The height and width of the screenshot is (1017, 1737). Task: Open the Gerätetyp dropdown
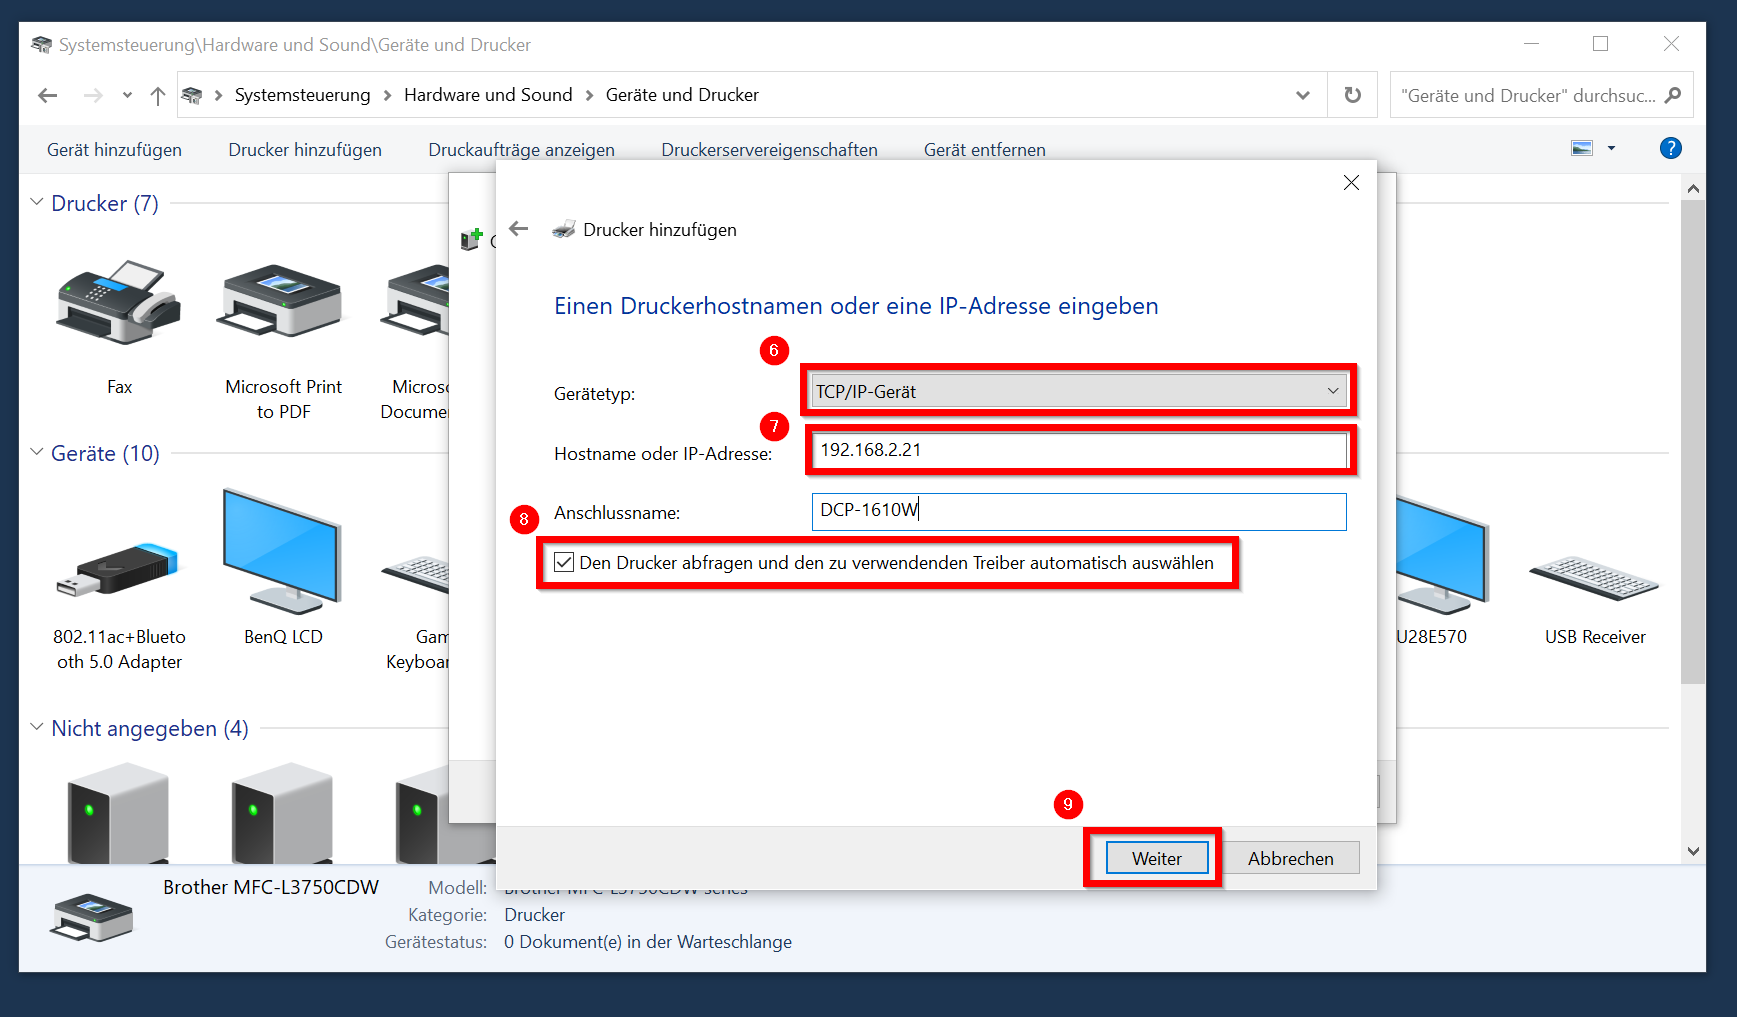[x=1078, y=391]
